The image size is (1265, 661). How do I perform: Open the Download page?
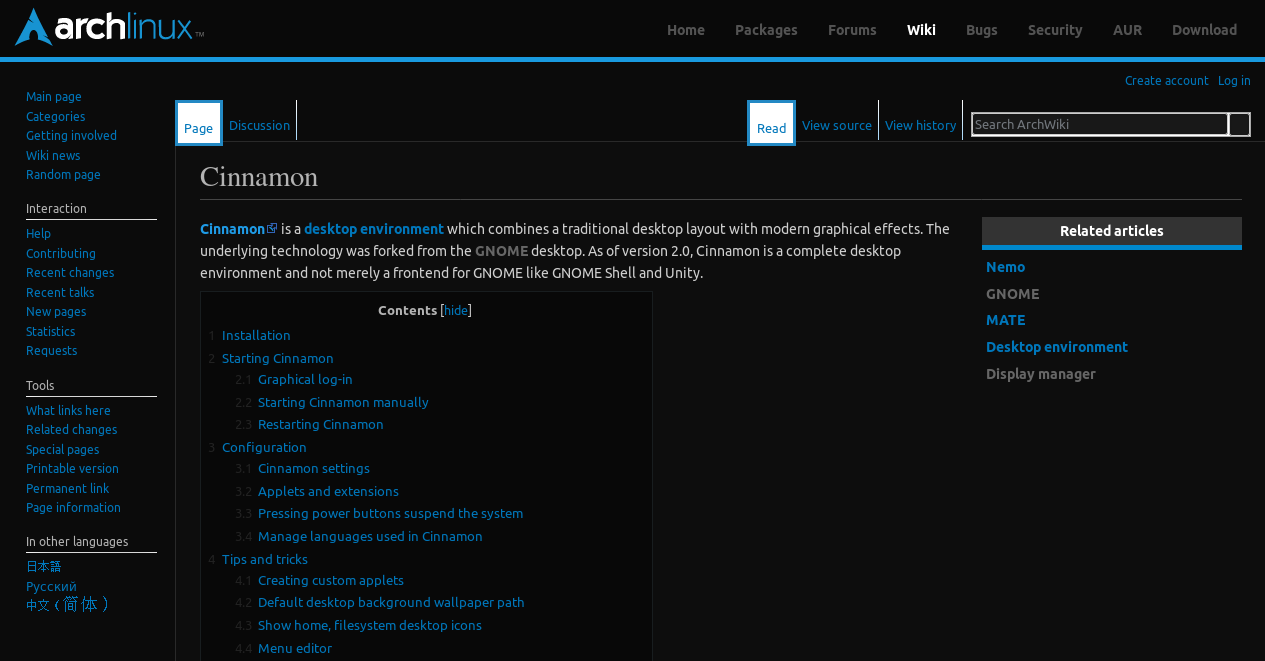1204,30
